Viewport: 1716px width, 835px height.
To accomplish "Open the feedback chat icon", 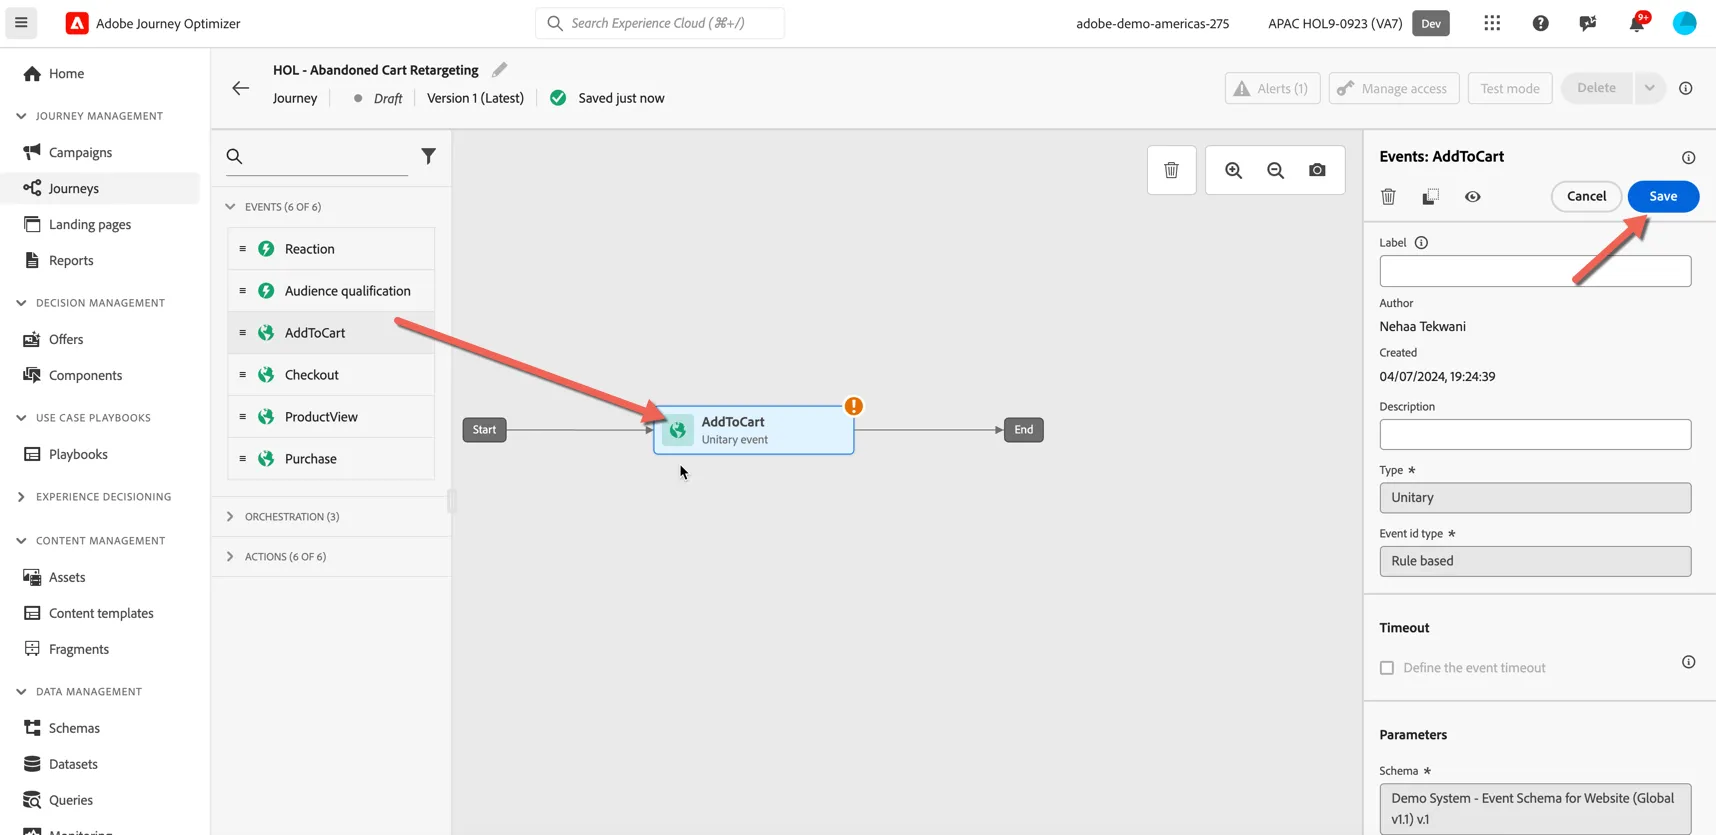I will (1588, 23).
